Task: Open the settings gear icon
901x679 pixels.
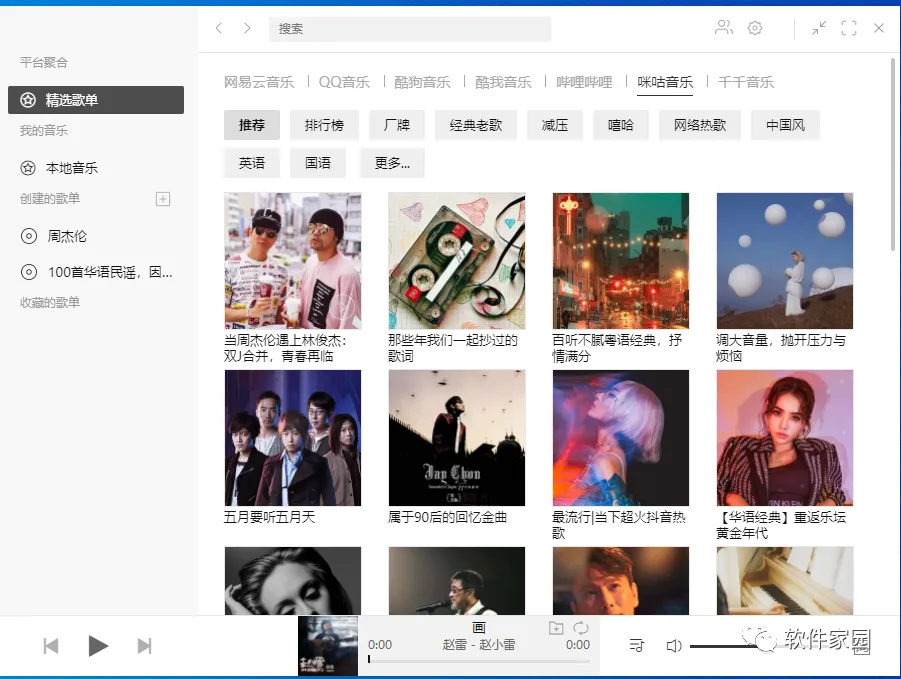Action: (754, 28)
